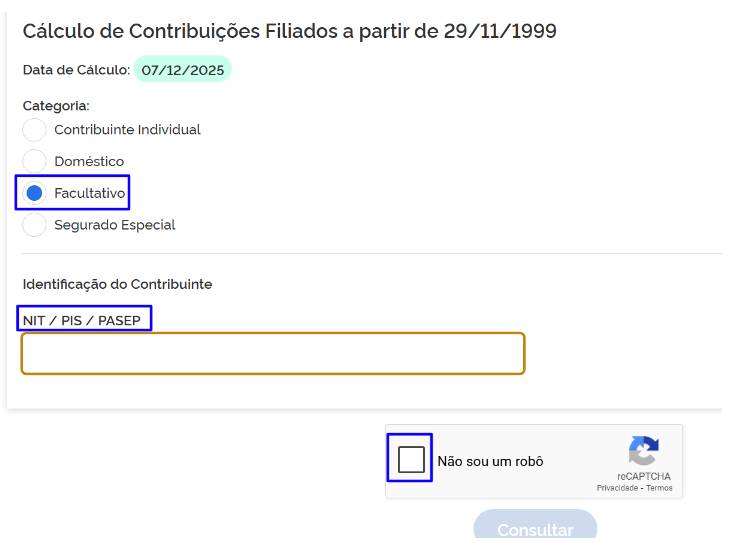Image resolution: width=746 pixels, height=543 pixels.
Task: Select the Contribuinte Individual radio button
Action: coord(34,130)
